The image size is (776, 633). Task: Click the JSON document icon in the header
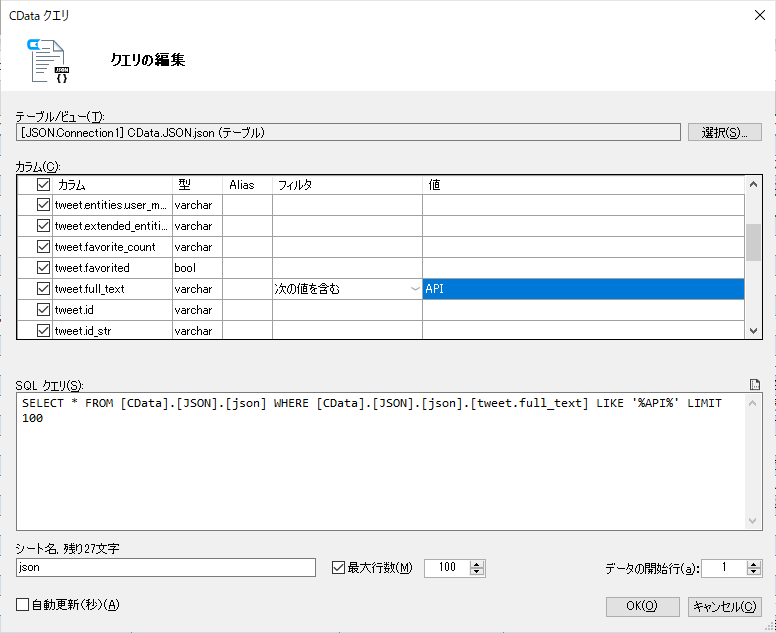48,61
